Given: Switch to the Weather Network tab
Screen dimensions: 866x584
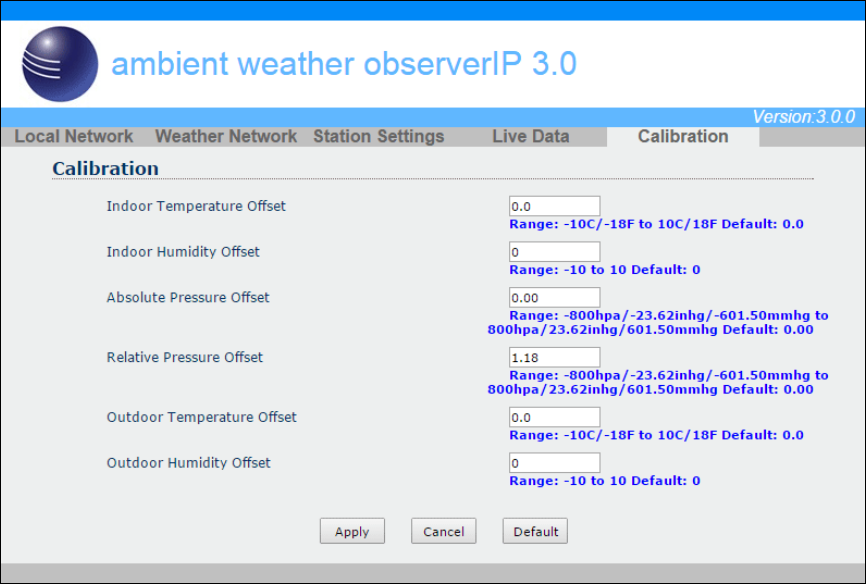Looking at the screenshot, I should click(x=226, y=136).
